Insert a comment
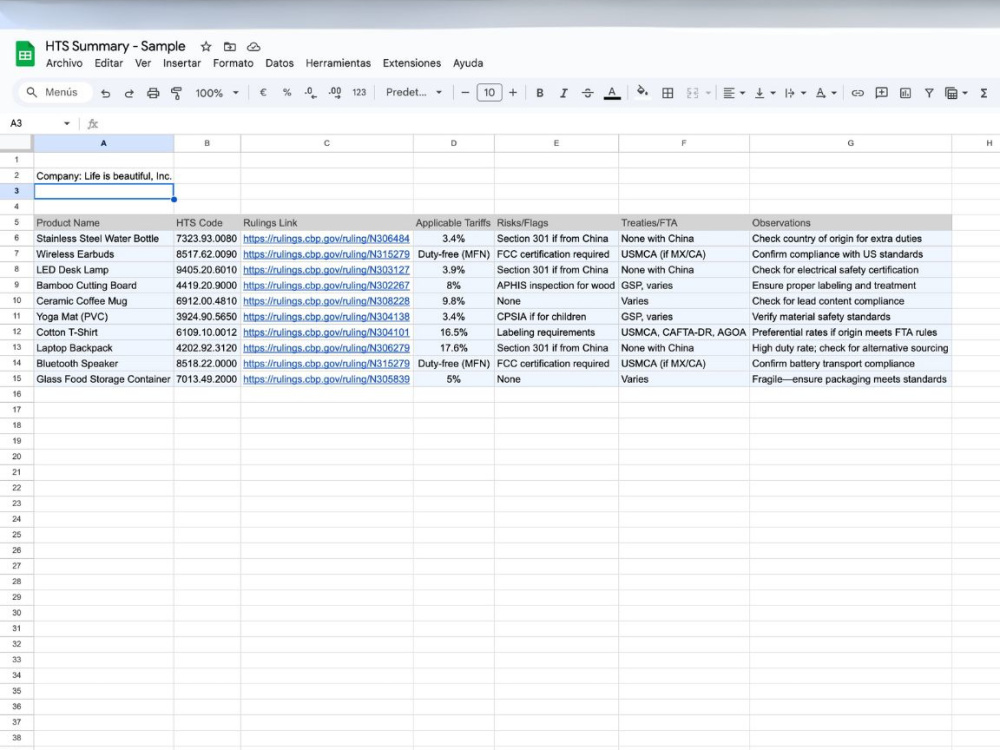The image size is (1000, 750). point(881,93)
